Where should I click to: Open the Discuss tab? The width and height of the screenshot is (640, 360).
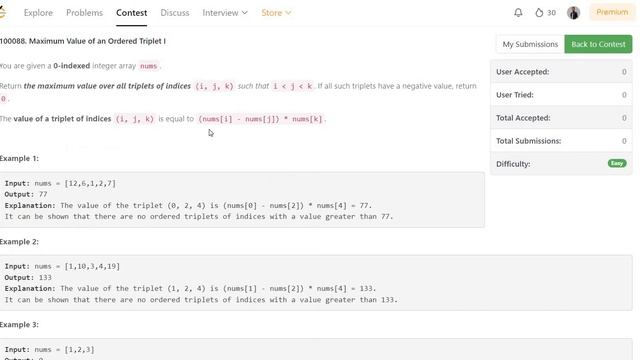point(175,13)
